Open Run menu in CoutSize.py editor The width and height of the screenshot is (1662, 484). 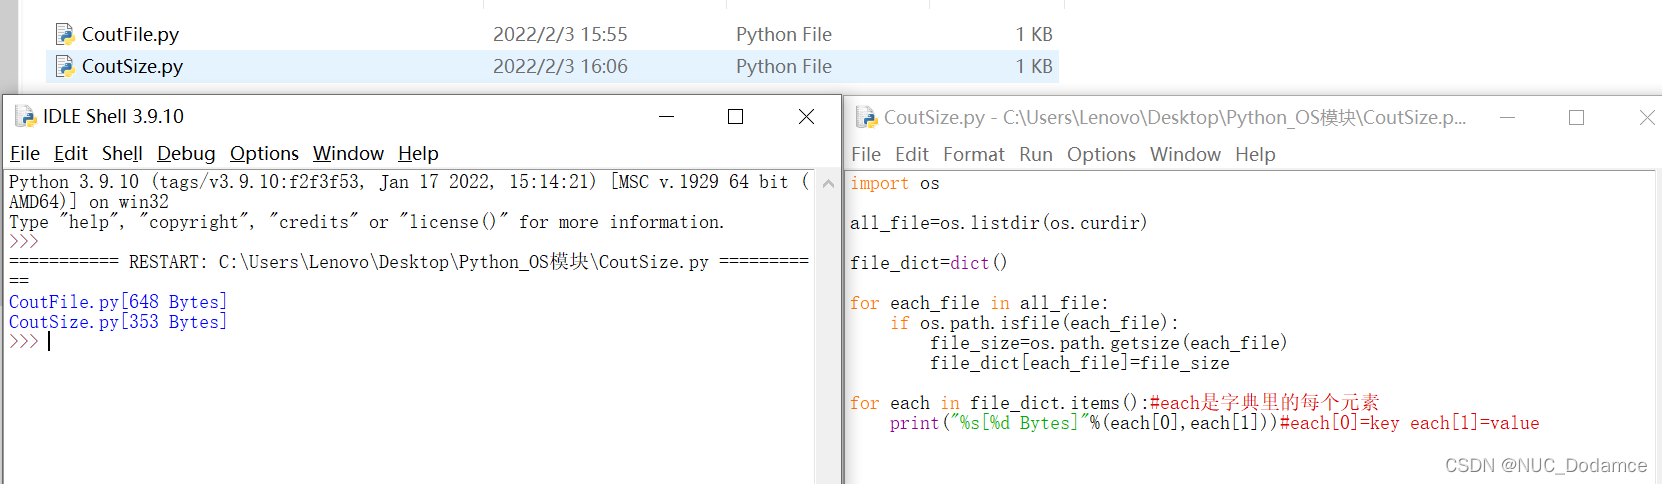click(x=1036, y=154)
